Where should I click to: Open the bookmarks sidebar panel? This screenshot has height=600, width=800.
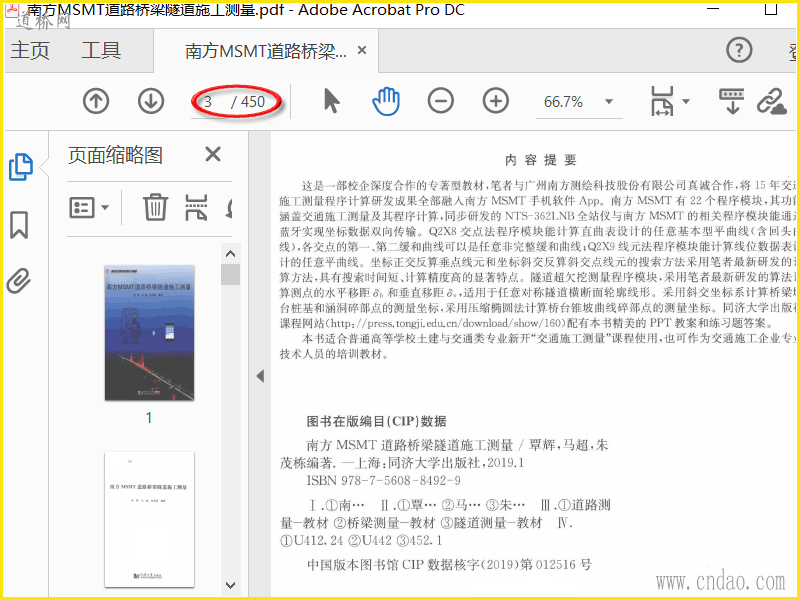19,225
